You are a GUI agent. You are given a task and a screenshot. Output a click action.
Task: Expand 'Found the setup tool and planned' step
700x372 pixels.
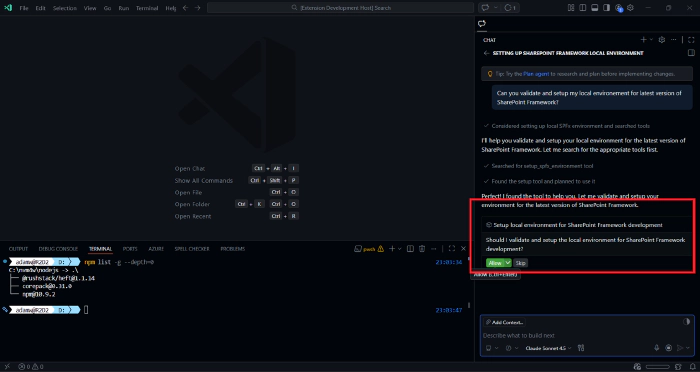[539, 181]
